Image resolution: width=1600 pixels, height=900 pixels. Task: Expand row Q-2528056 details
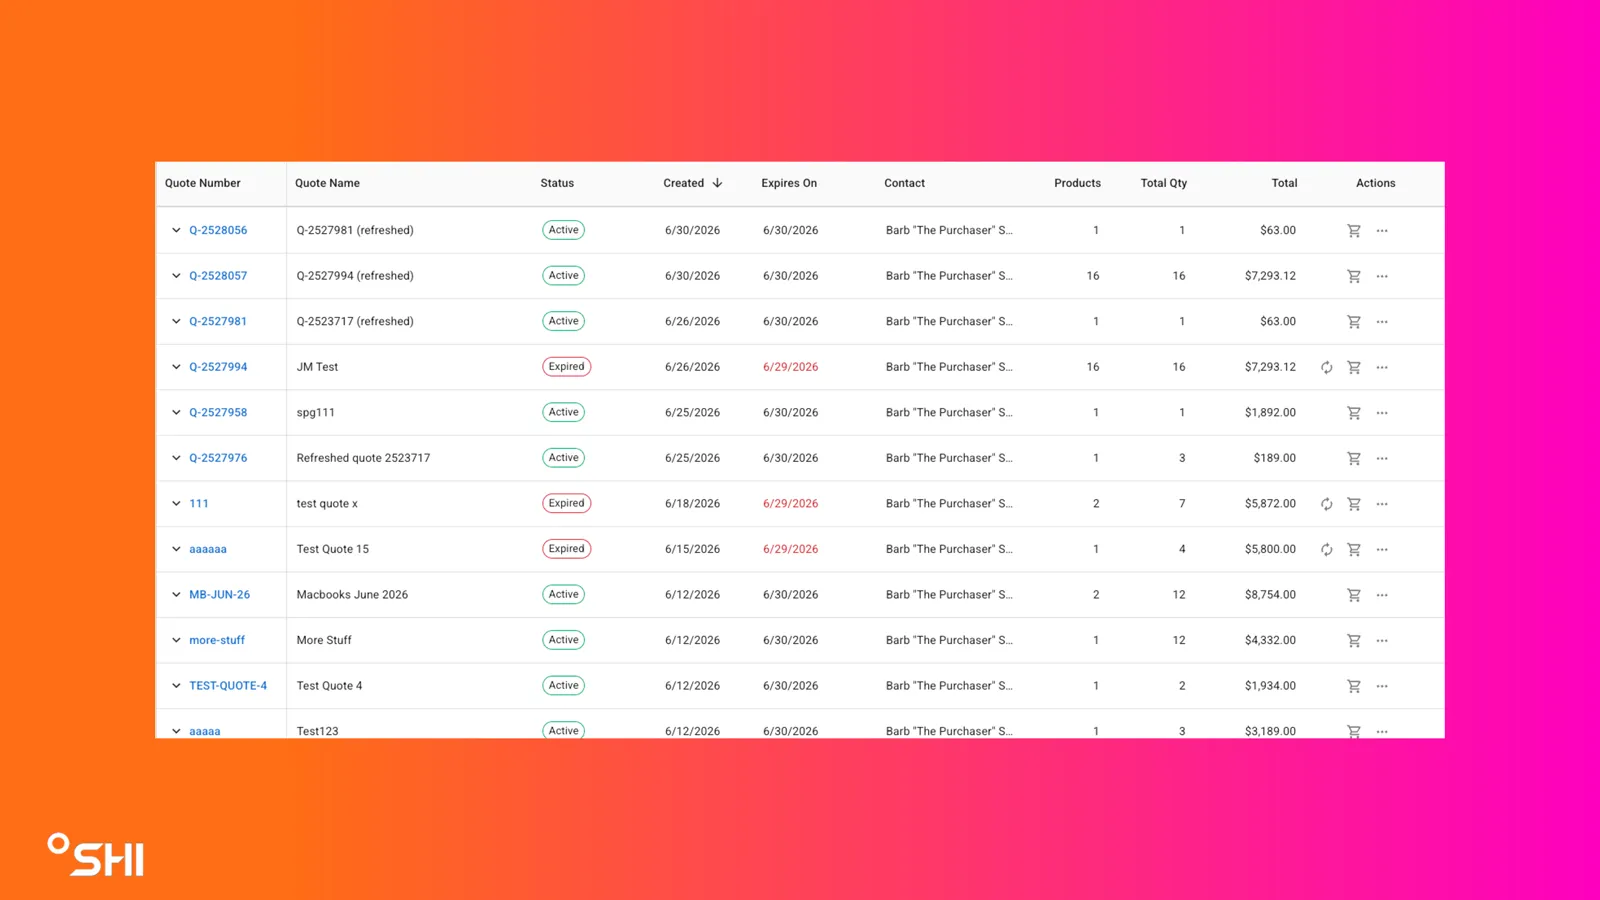[x=176, y=230]
